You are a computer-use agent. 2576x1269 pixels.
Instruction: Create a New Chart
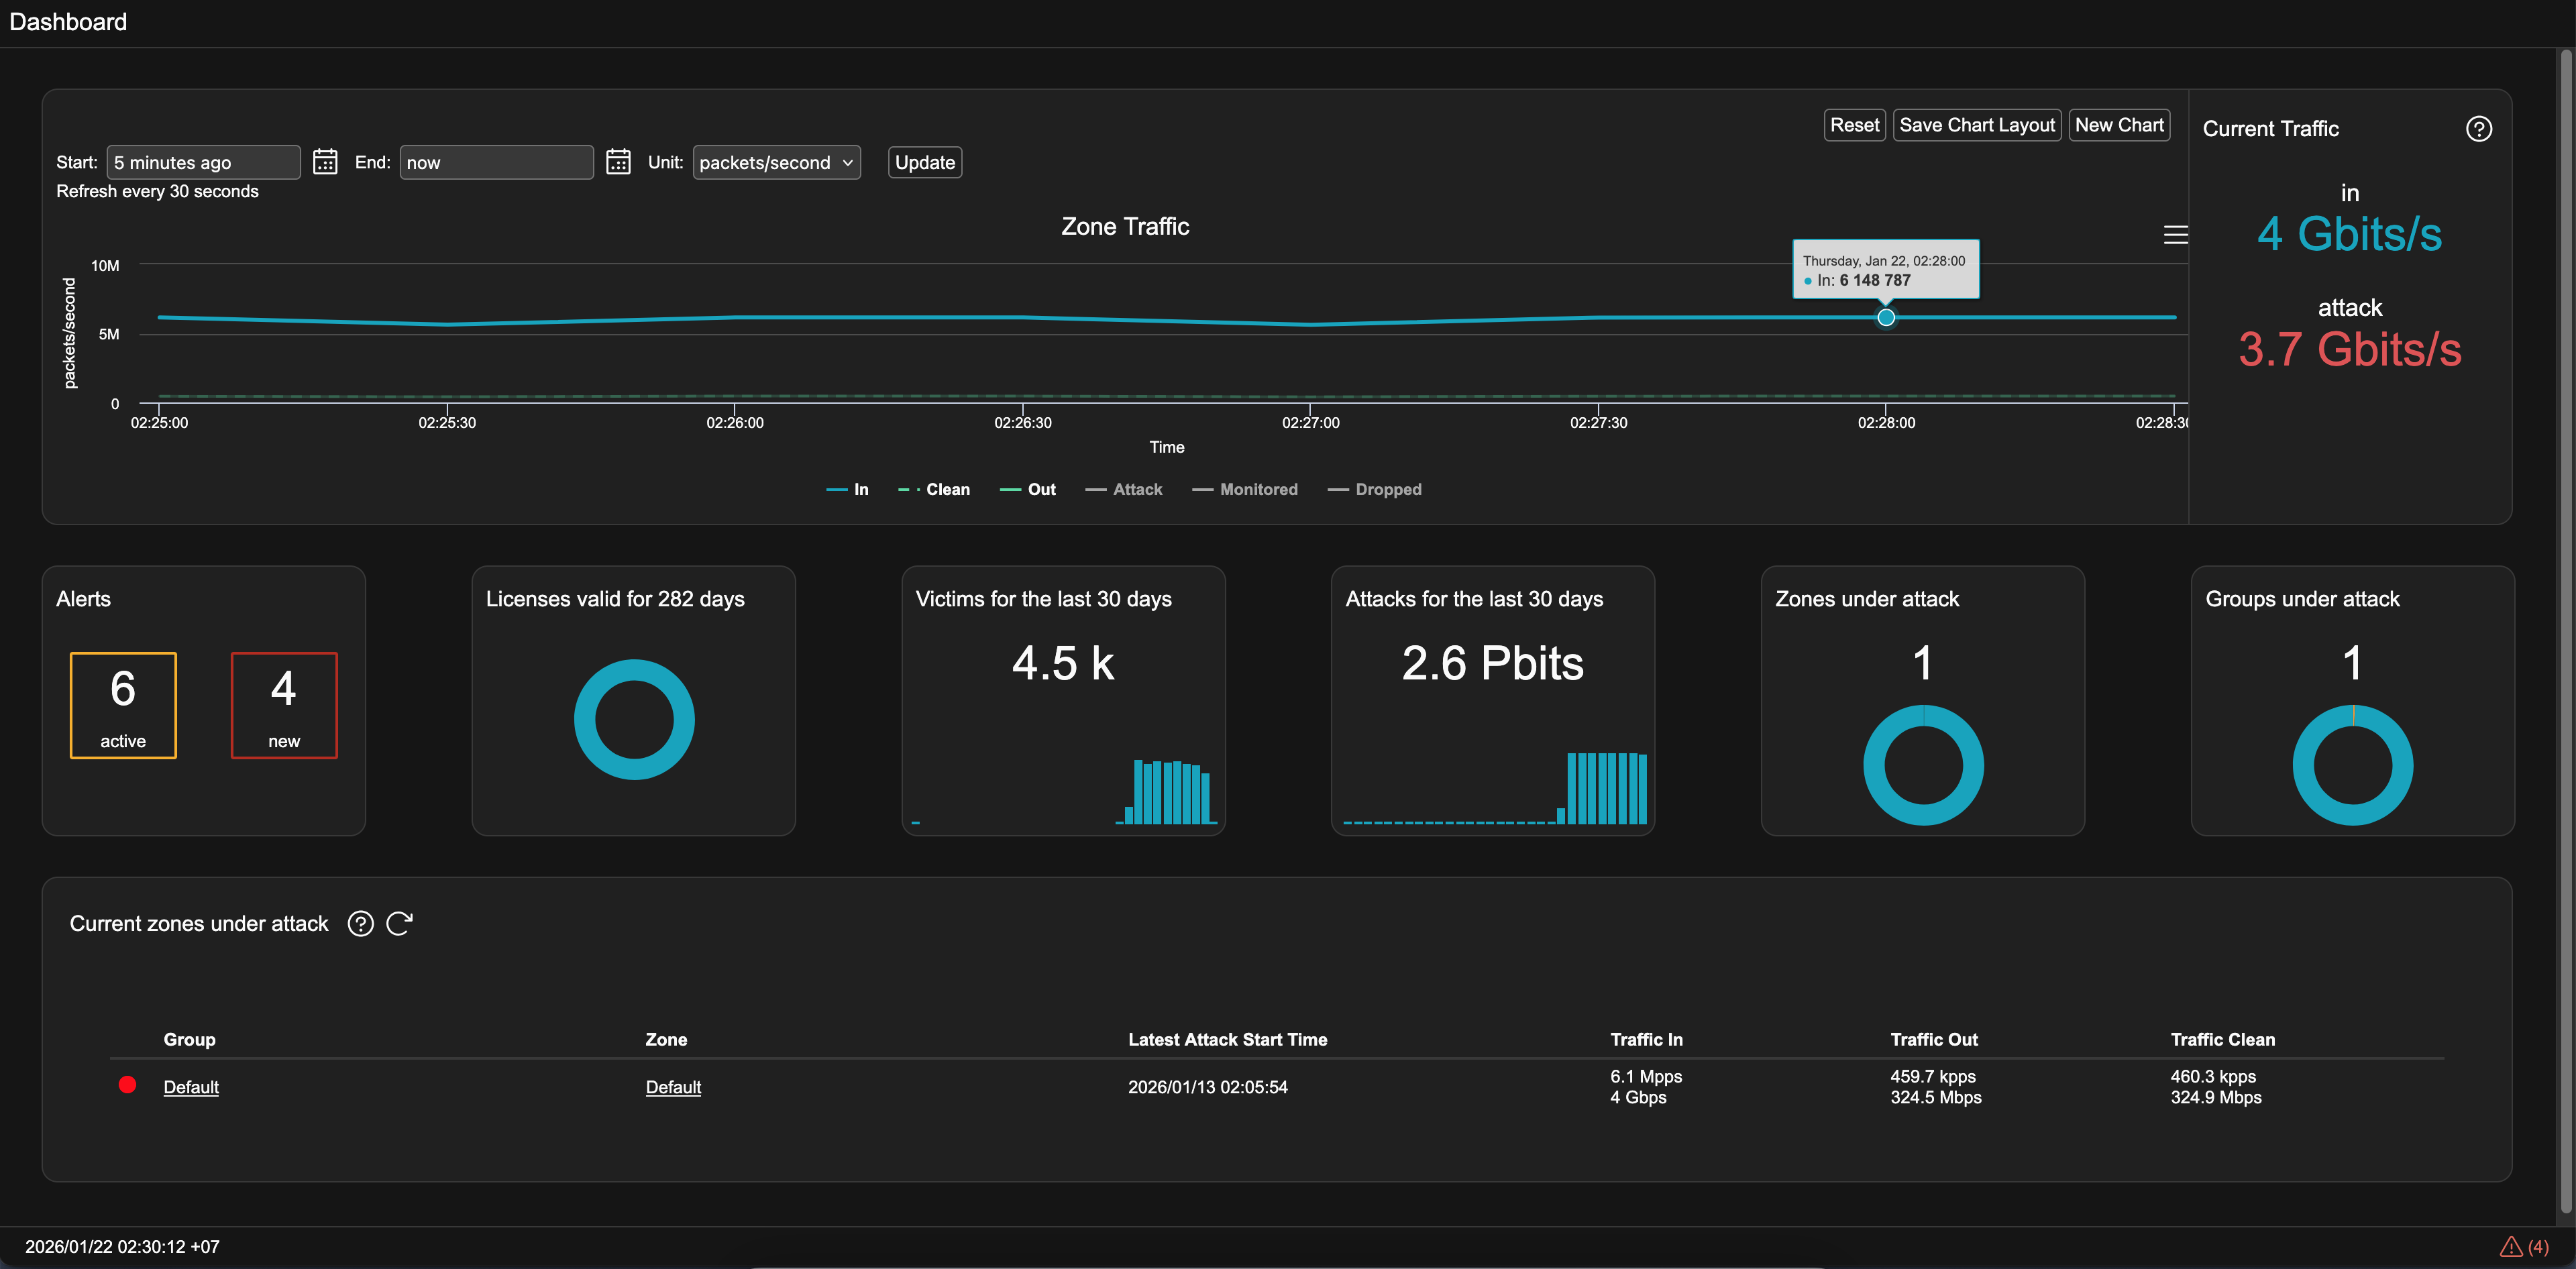[2118, 125]
